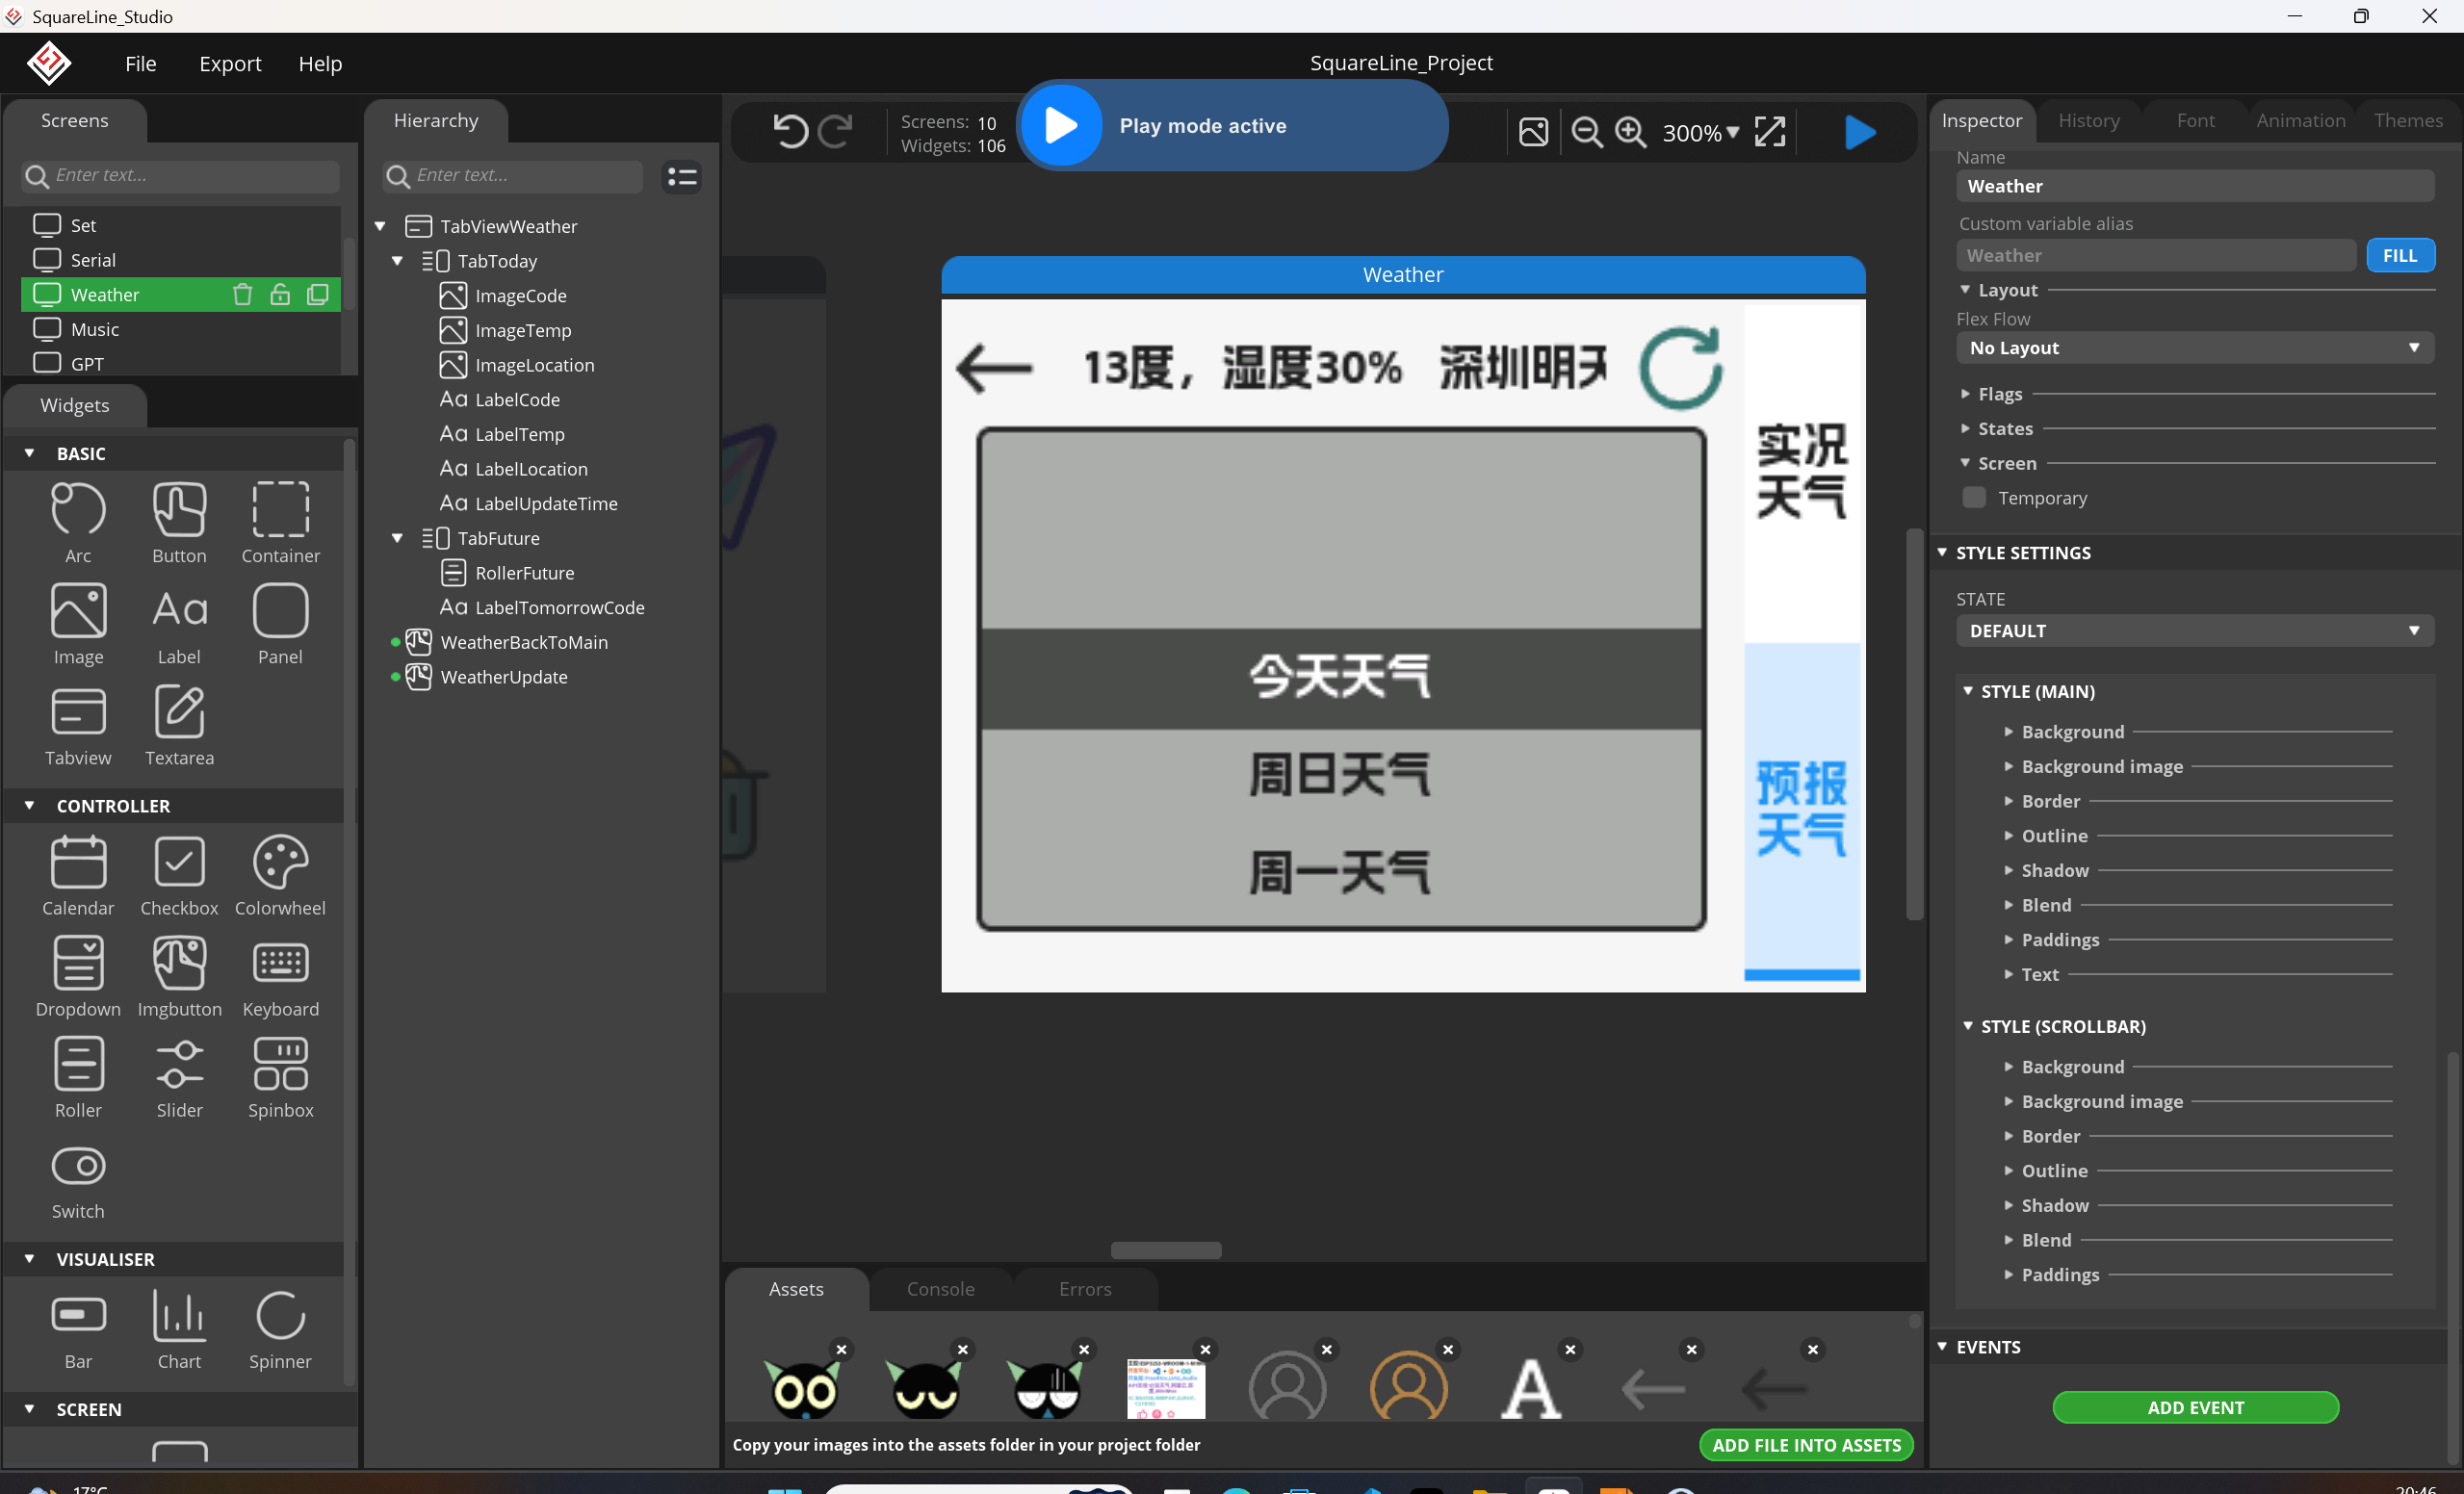Click the fit-to-screen expand icon

coord(1770,132)
